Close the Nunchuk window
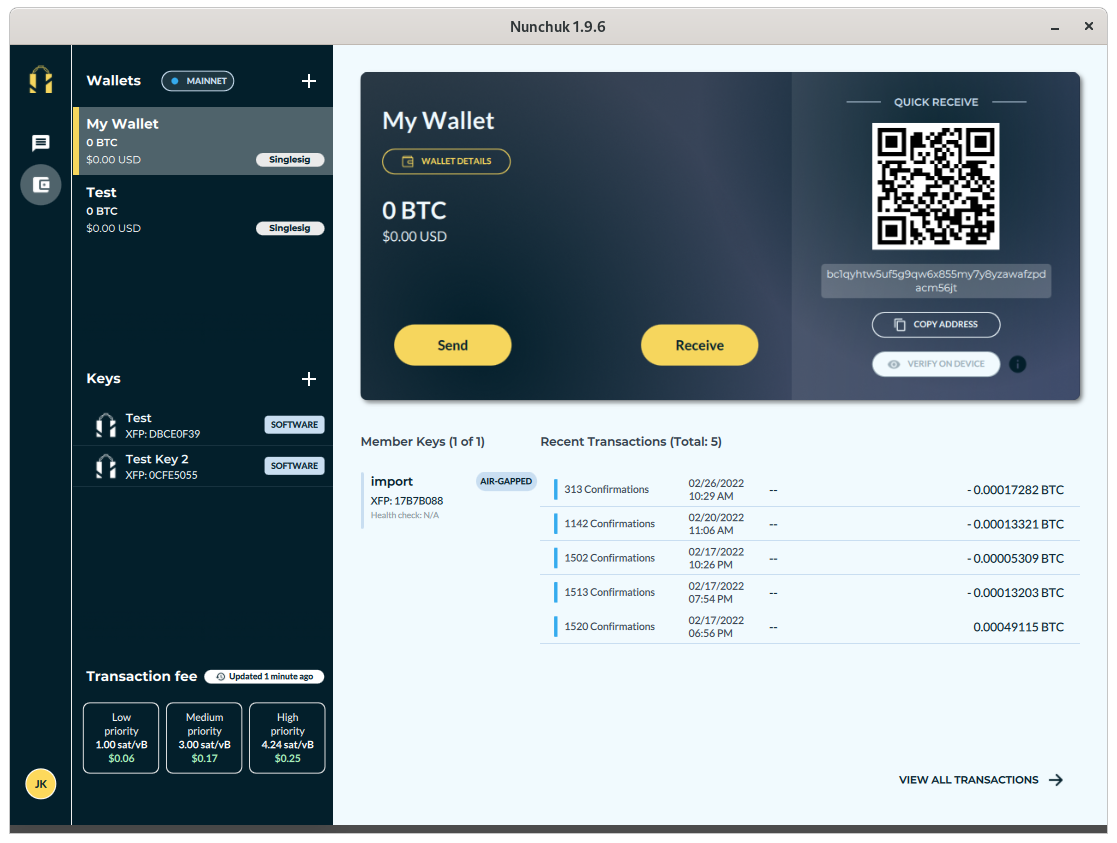Image resolution: width=1117 pixels, height=843 pixels. point(1089,26)
